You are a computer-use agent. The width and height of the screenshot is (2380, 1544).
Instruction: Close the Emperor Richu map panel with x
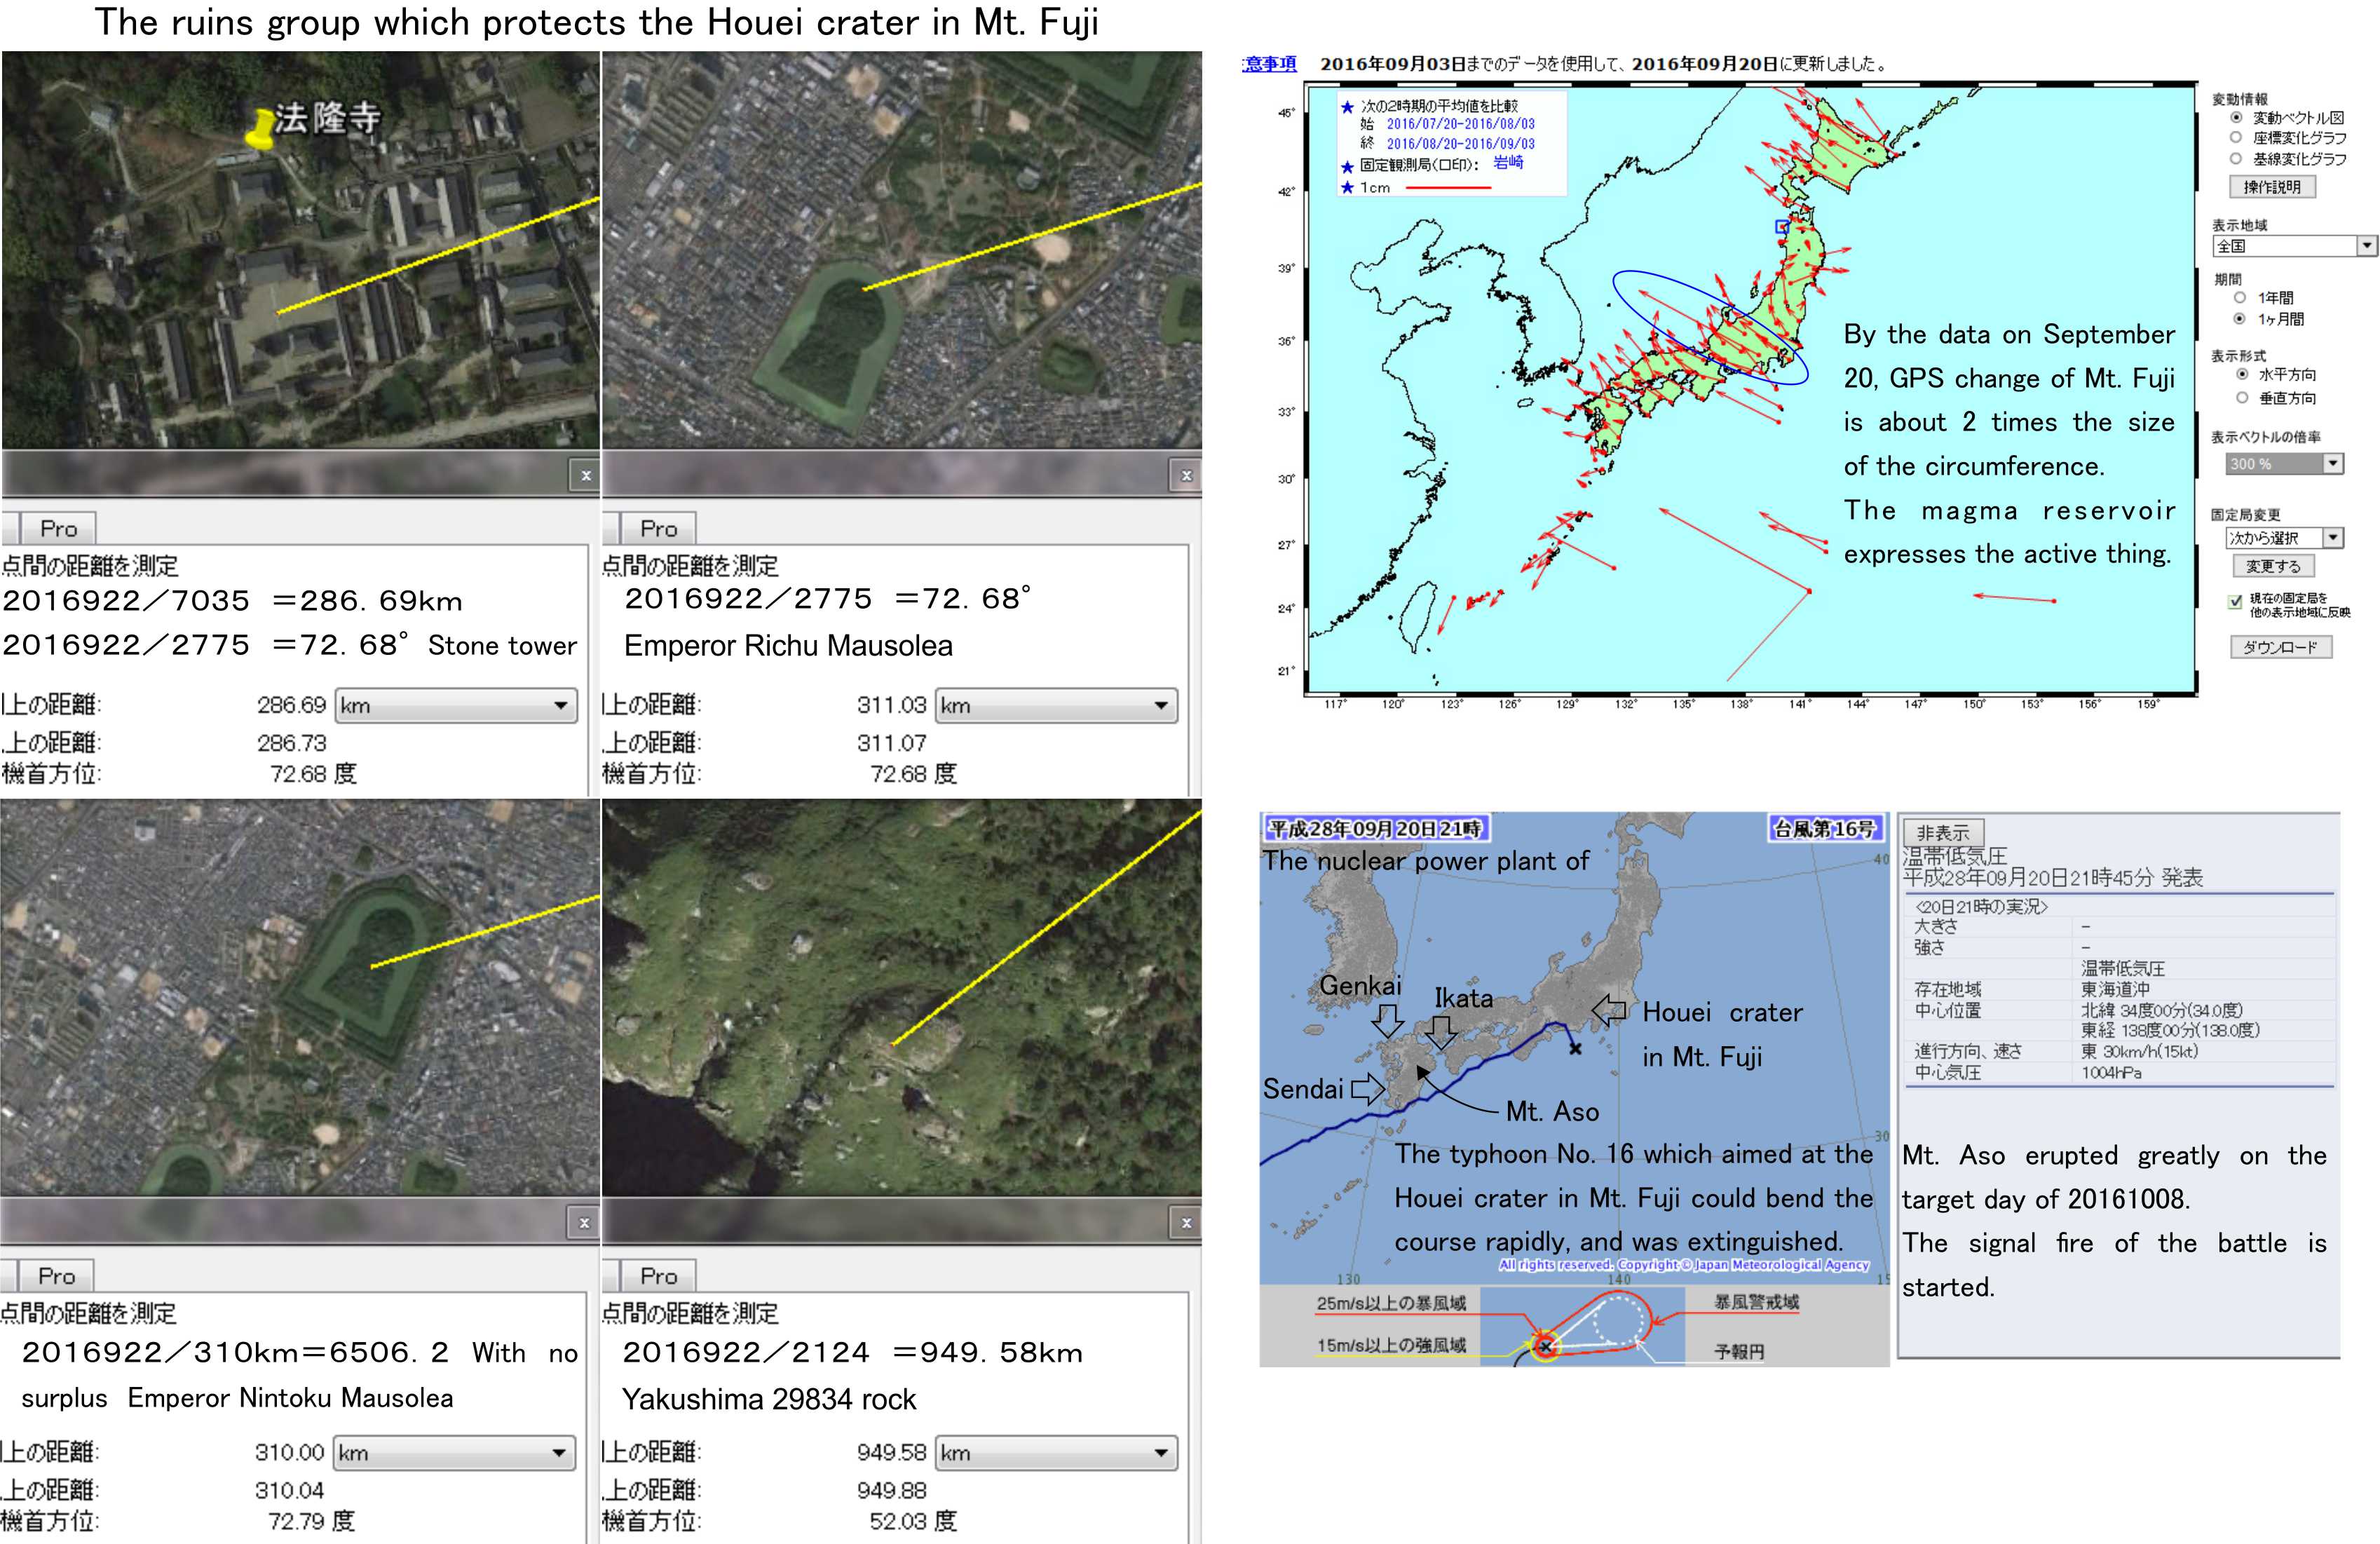tap(1186, 475)
